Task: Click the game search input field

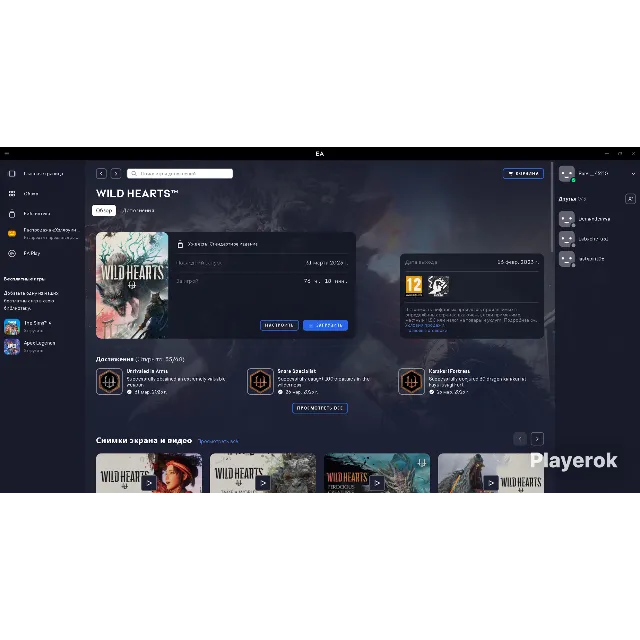Action: click(180, 173)
